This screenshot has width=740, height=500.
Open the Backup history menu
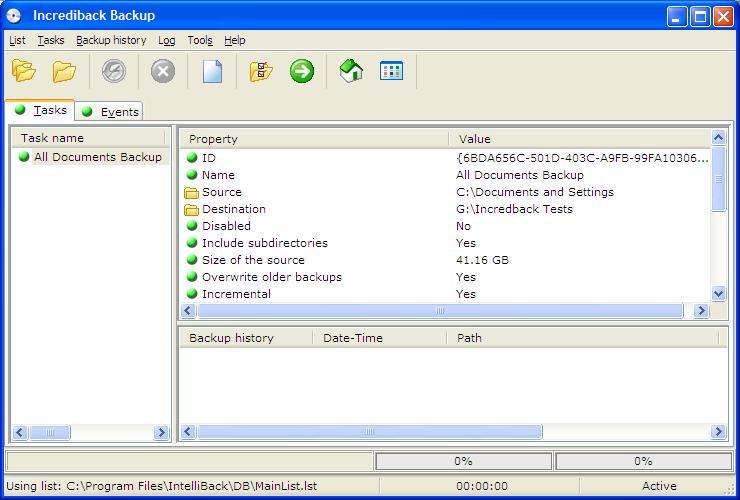[x=111, y=41]
